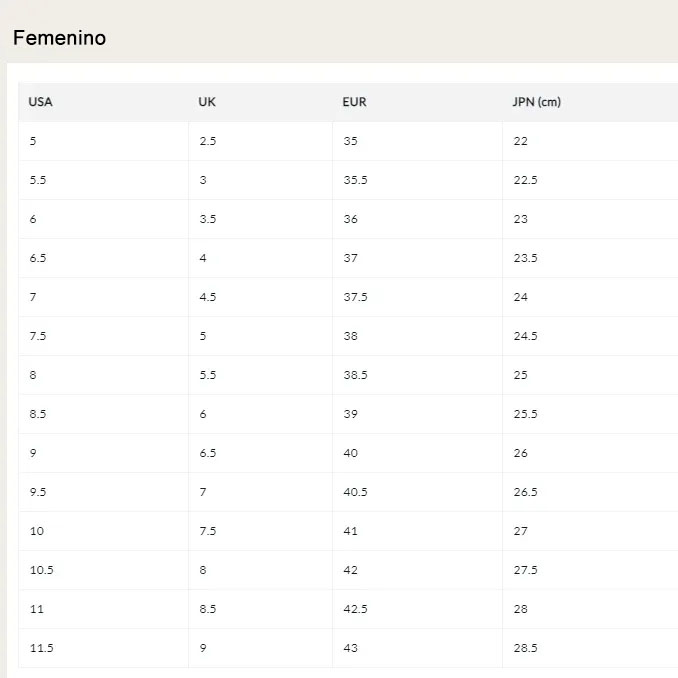
Task: Select the EUR column header
Action: click(417, 102)
